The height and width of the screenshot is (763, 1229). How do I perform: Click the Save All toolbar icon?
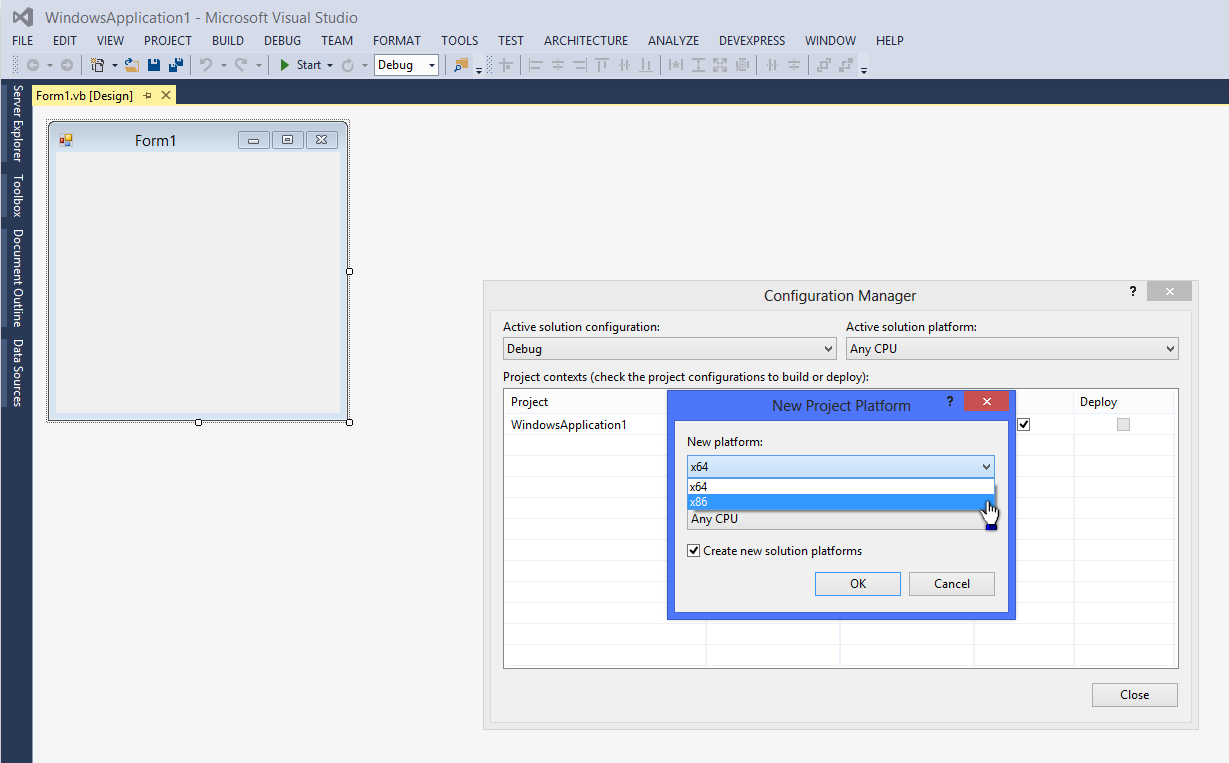pos(176,65)
